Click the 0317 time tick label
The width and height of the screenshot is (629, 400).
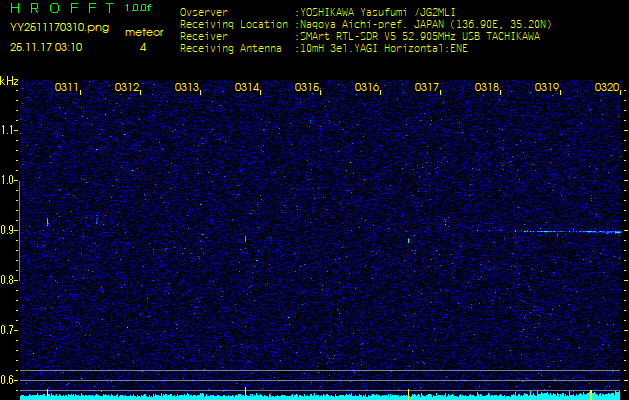(x=427, y=88)
